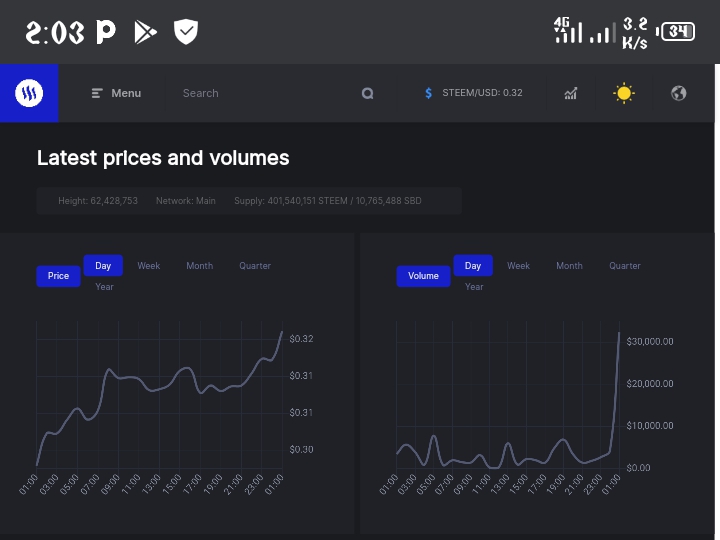Select Year range for Volume chart
This screenshot has width=720, height=540.
[x=474, y=287]
